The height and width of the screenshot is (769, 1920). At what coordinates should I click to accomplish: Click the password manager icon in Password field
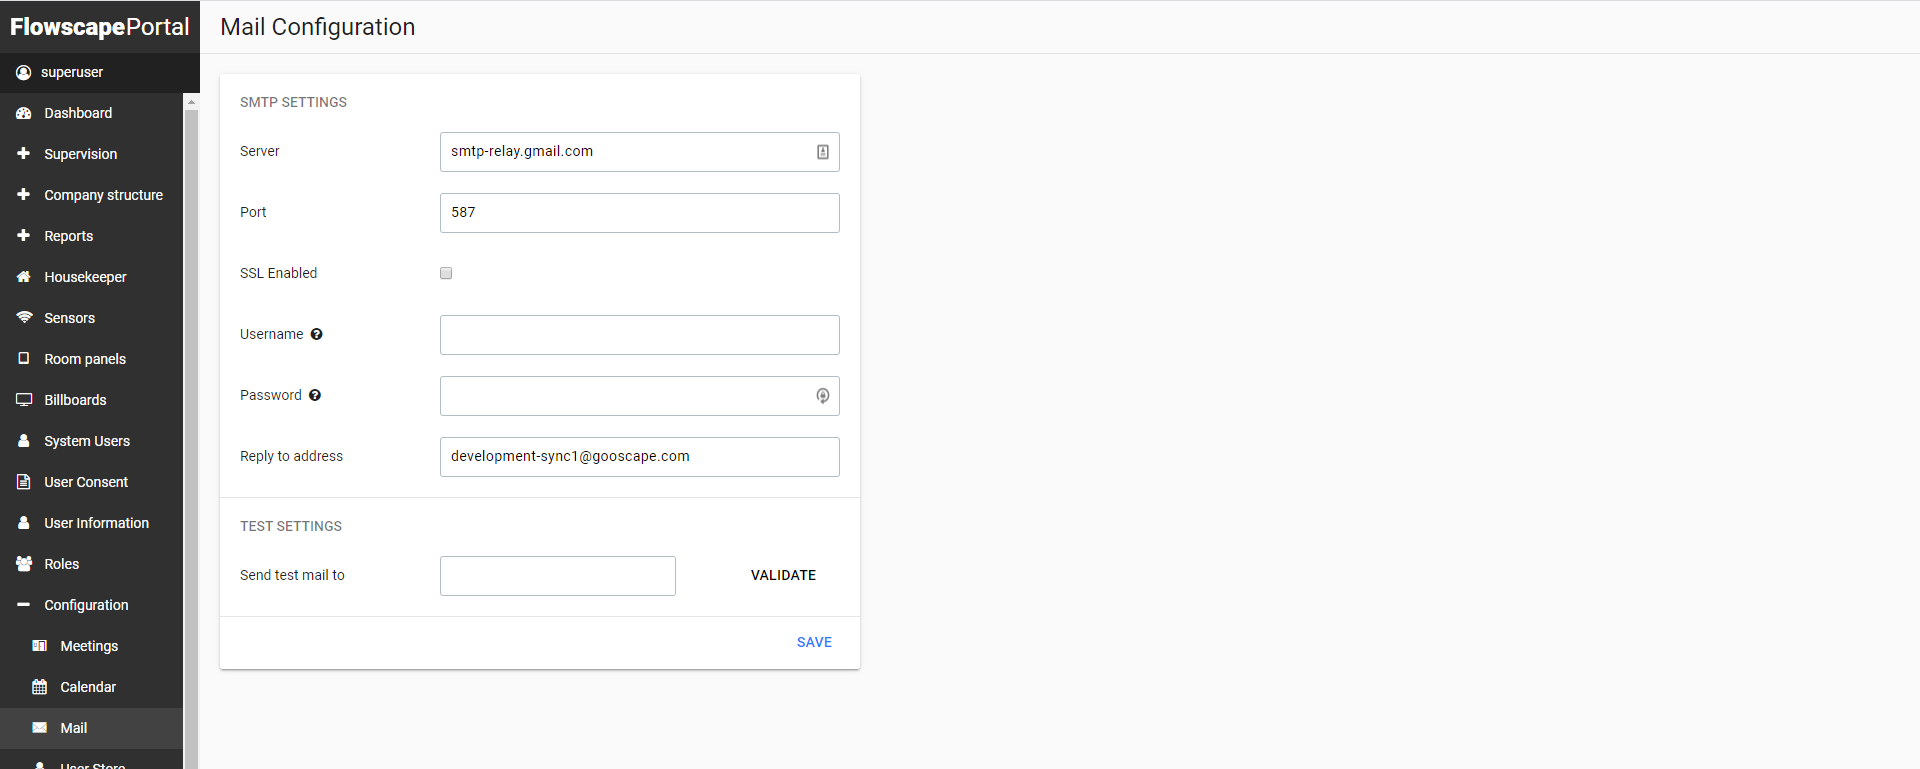(823, 396)
